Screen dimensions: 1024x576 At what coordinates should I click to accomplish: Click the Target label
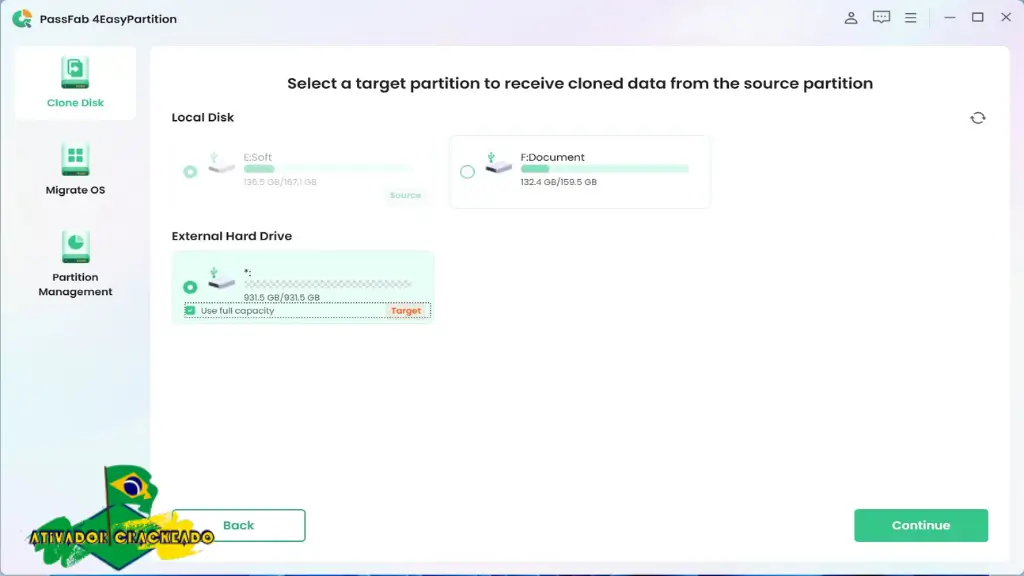click(406, 311)
